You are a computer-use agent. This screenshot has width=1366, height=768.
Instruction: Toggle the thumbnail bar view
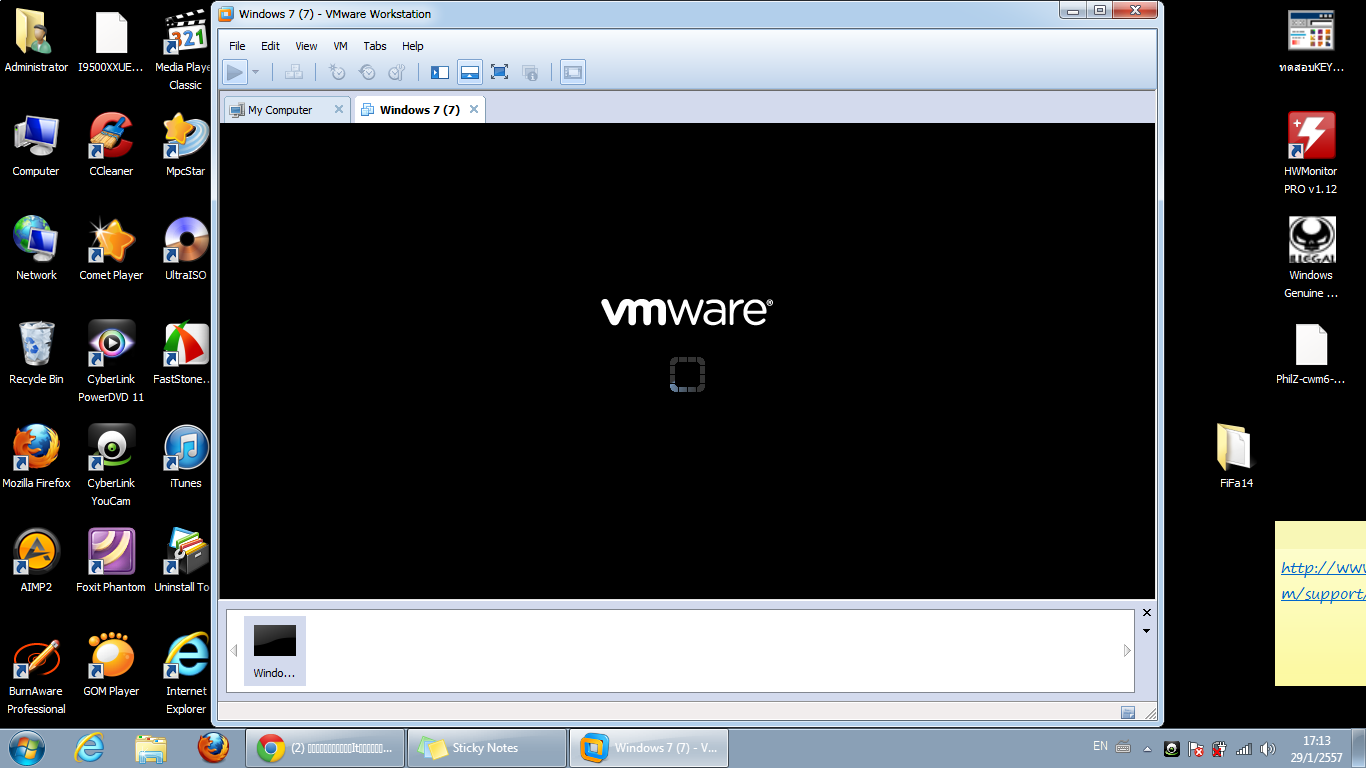470,72
